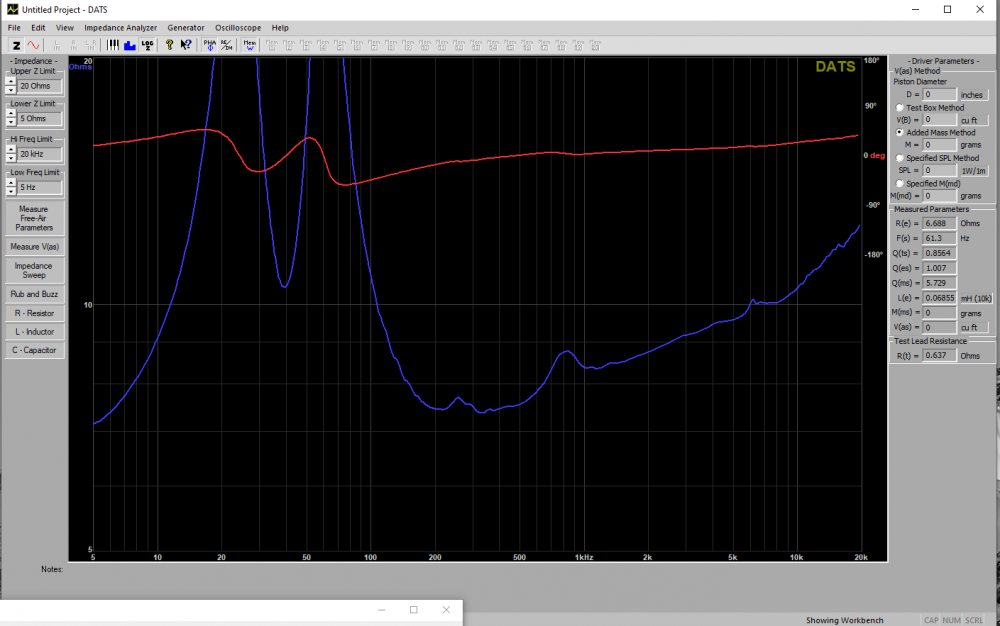Click the blue histogram toolbar icon

tap(130, 45)
